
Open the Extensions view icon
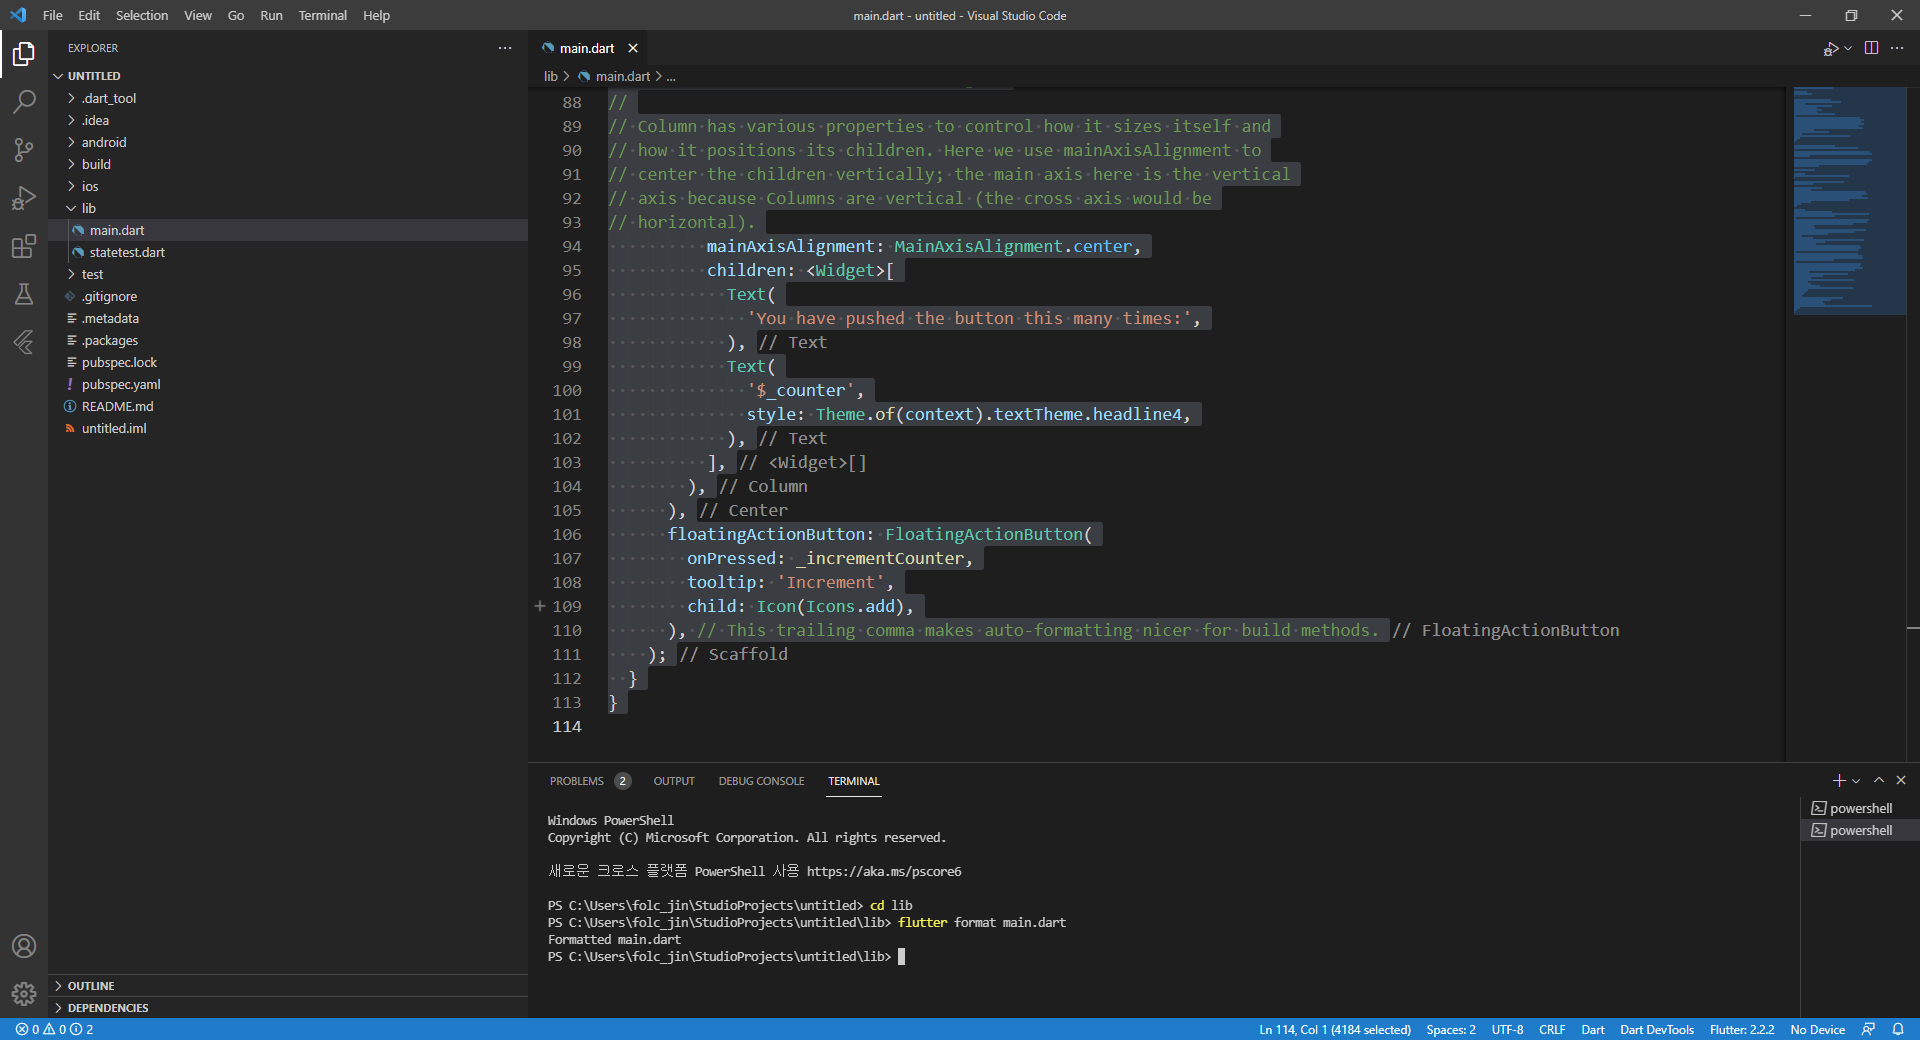tap(24, 246)
